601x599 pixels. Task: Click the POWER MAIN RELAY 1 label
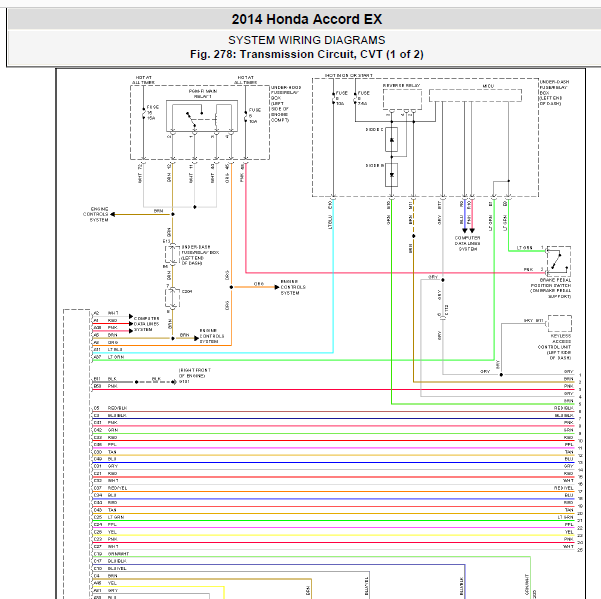203,94
